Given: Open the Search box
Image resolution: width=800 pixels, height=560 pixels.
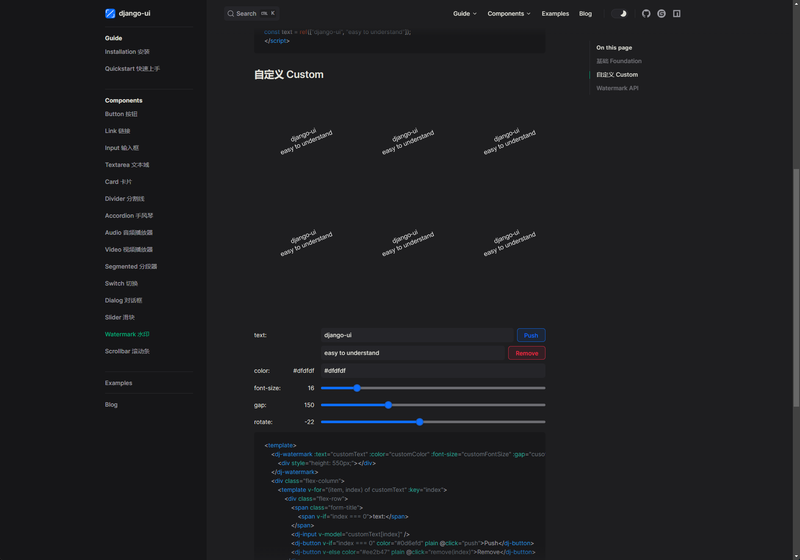Looking at the screenshot, I should [x=252, y=14].
